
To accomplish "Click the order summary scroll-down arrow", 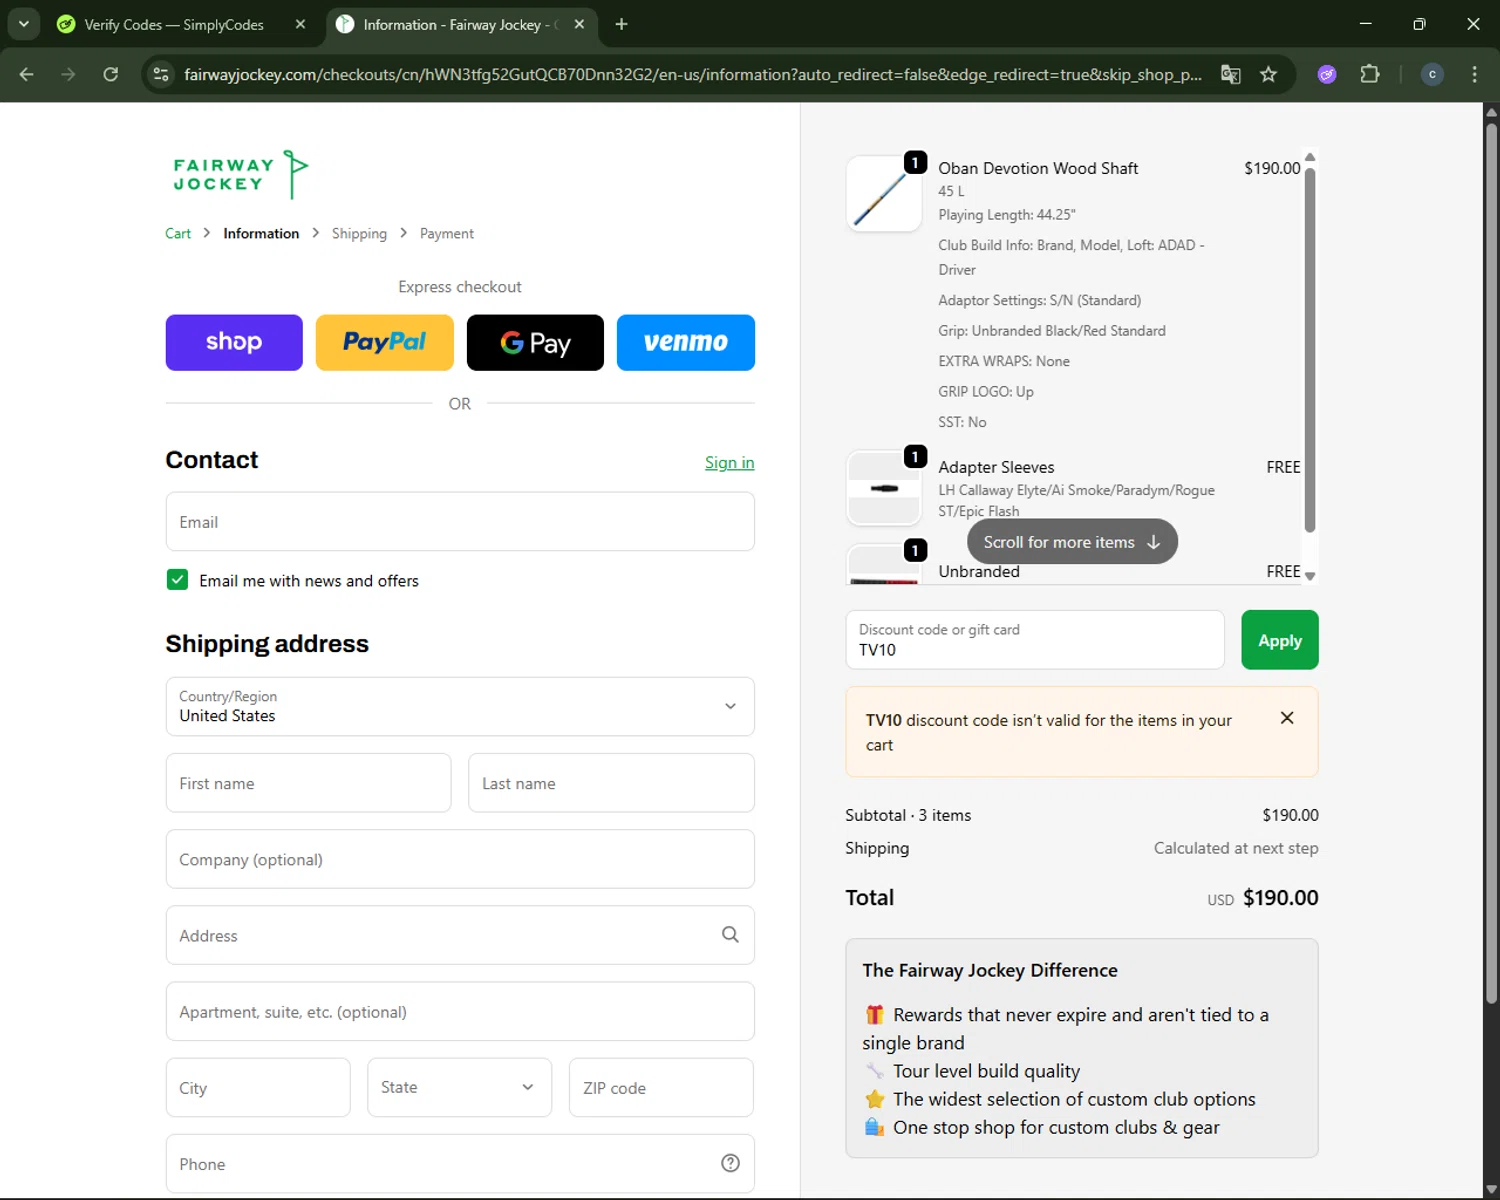I will point(1310,576).
